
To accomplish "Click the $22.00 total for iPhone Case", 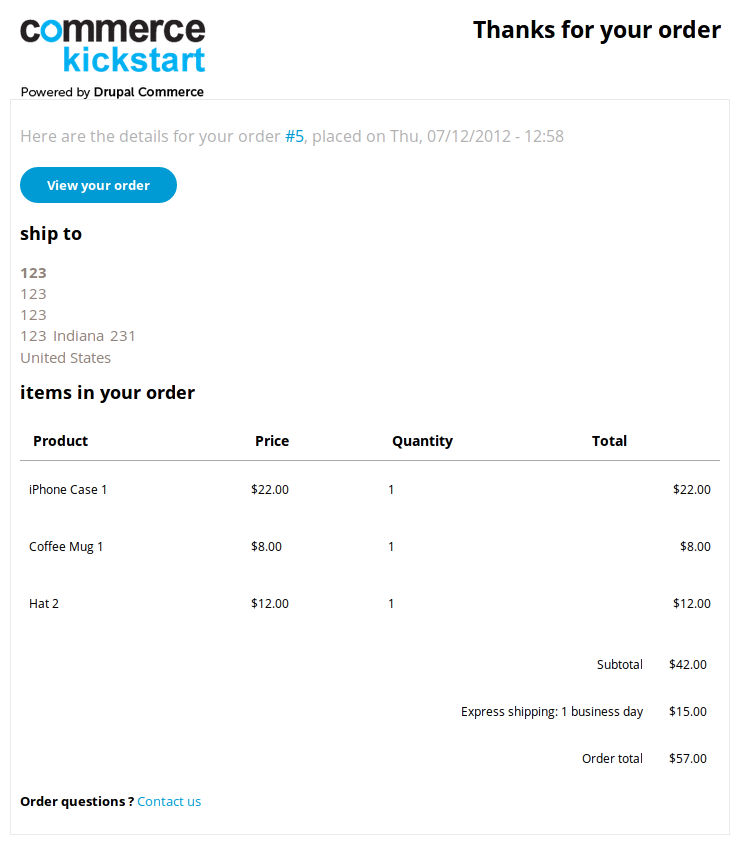I will pos(692,489).
